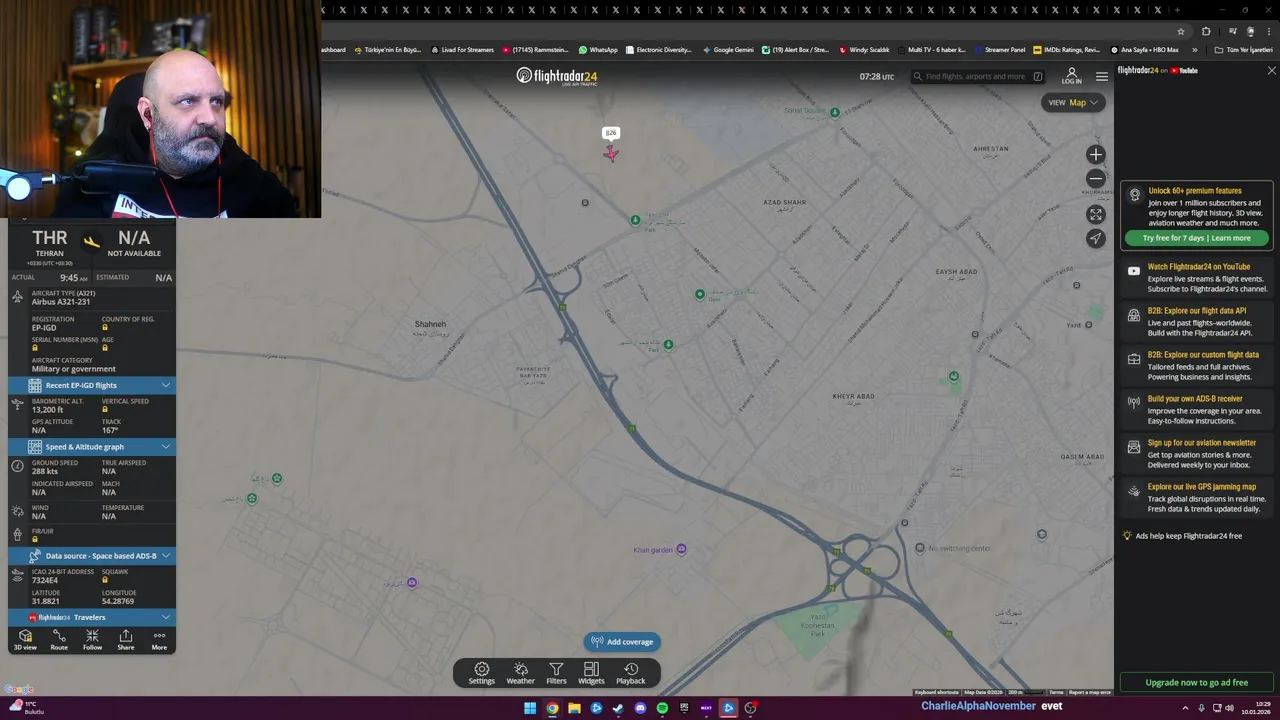Open File Explorer from taskbar
The height and width of the screenshot is (720, 1280).
tap(574, 708)
